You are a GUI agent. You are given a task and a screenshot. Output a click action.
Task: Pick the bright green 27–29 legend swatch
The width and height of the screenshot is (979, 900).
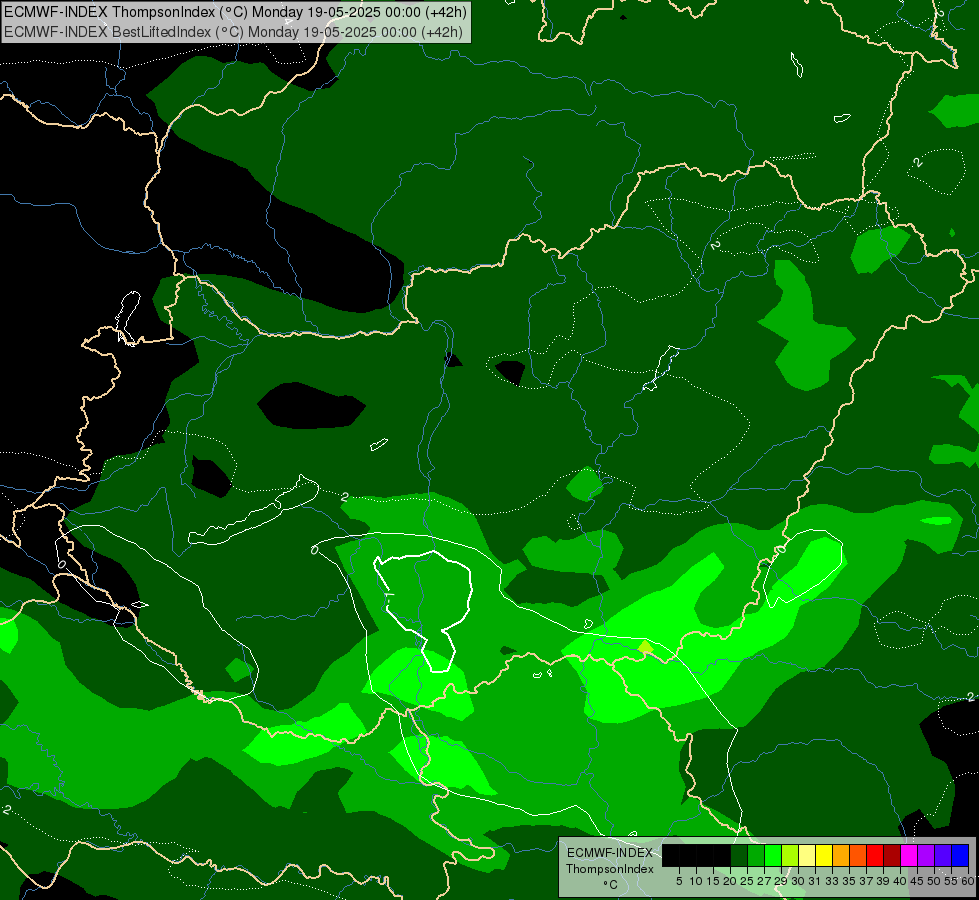[x=773, y=855]
